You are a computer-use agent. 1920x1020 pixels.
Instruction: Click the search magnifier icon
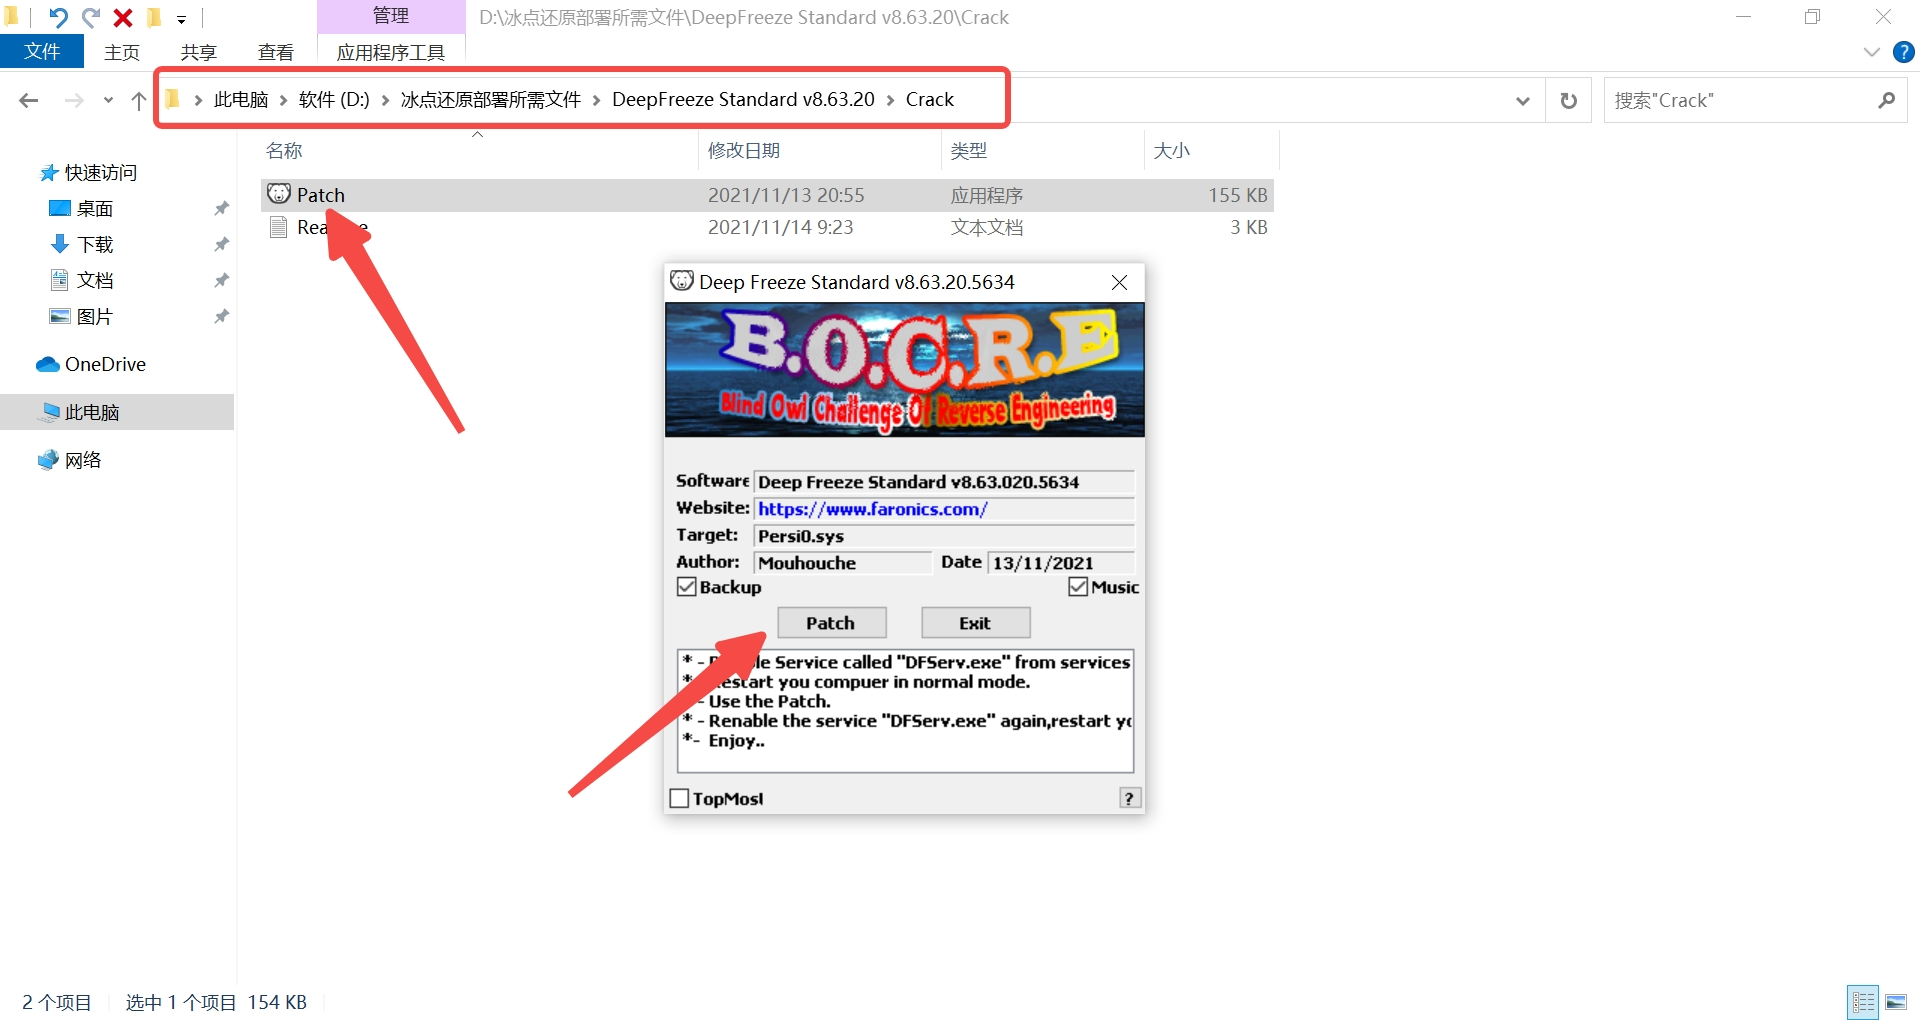click(1886, 100)
